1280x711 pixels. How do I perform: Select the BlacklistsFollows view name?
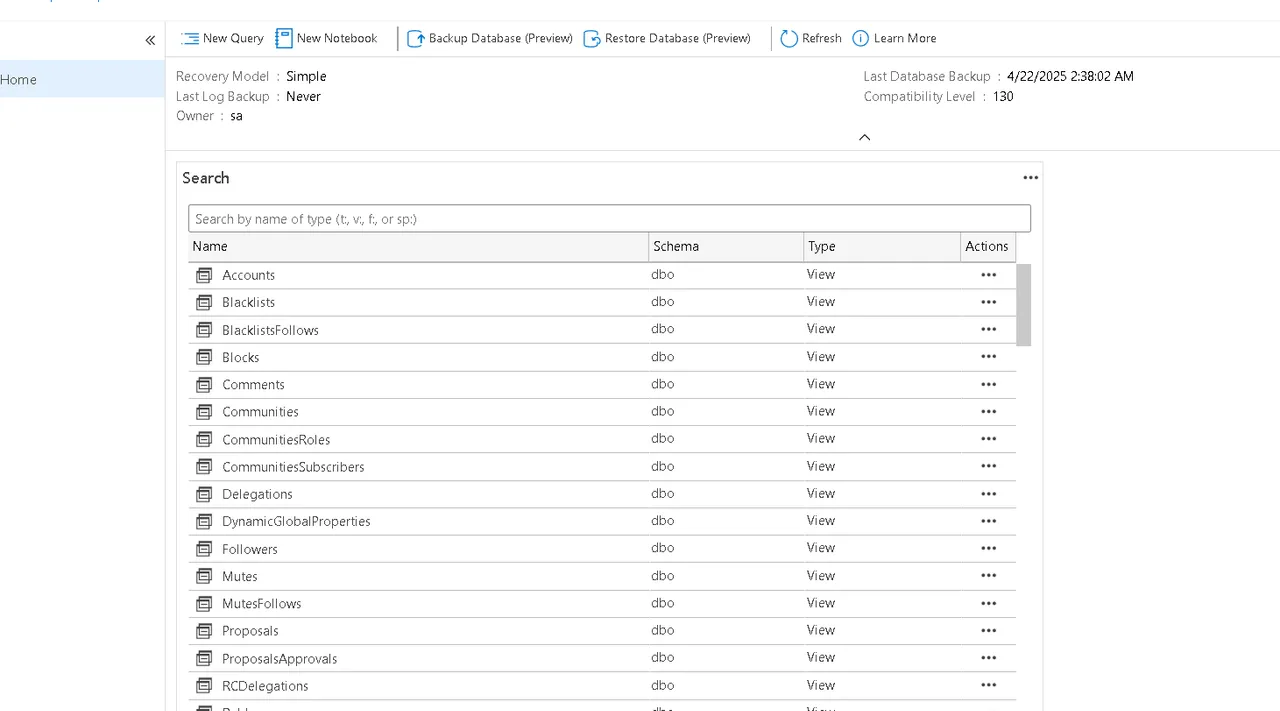[270, 330]
